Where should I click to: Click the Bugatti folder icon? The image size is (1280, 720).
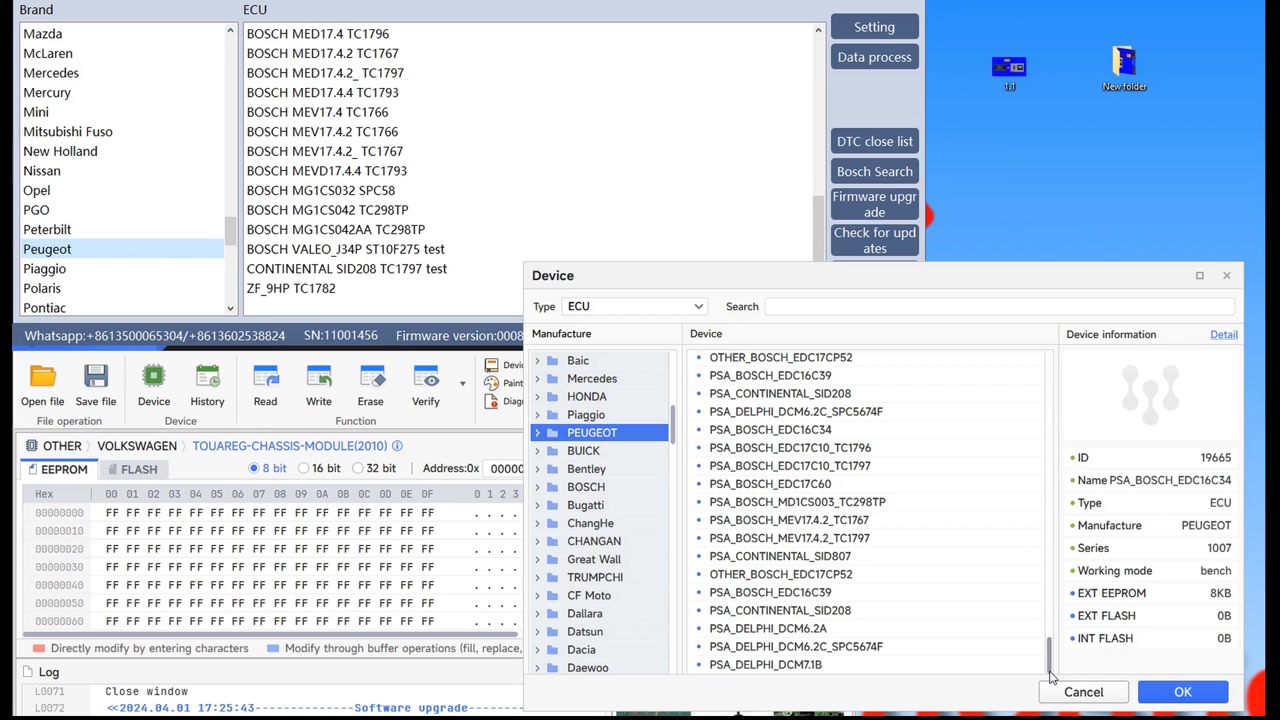point(552,505)
